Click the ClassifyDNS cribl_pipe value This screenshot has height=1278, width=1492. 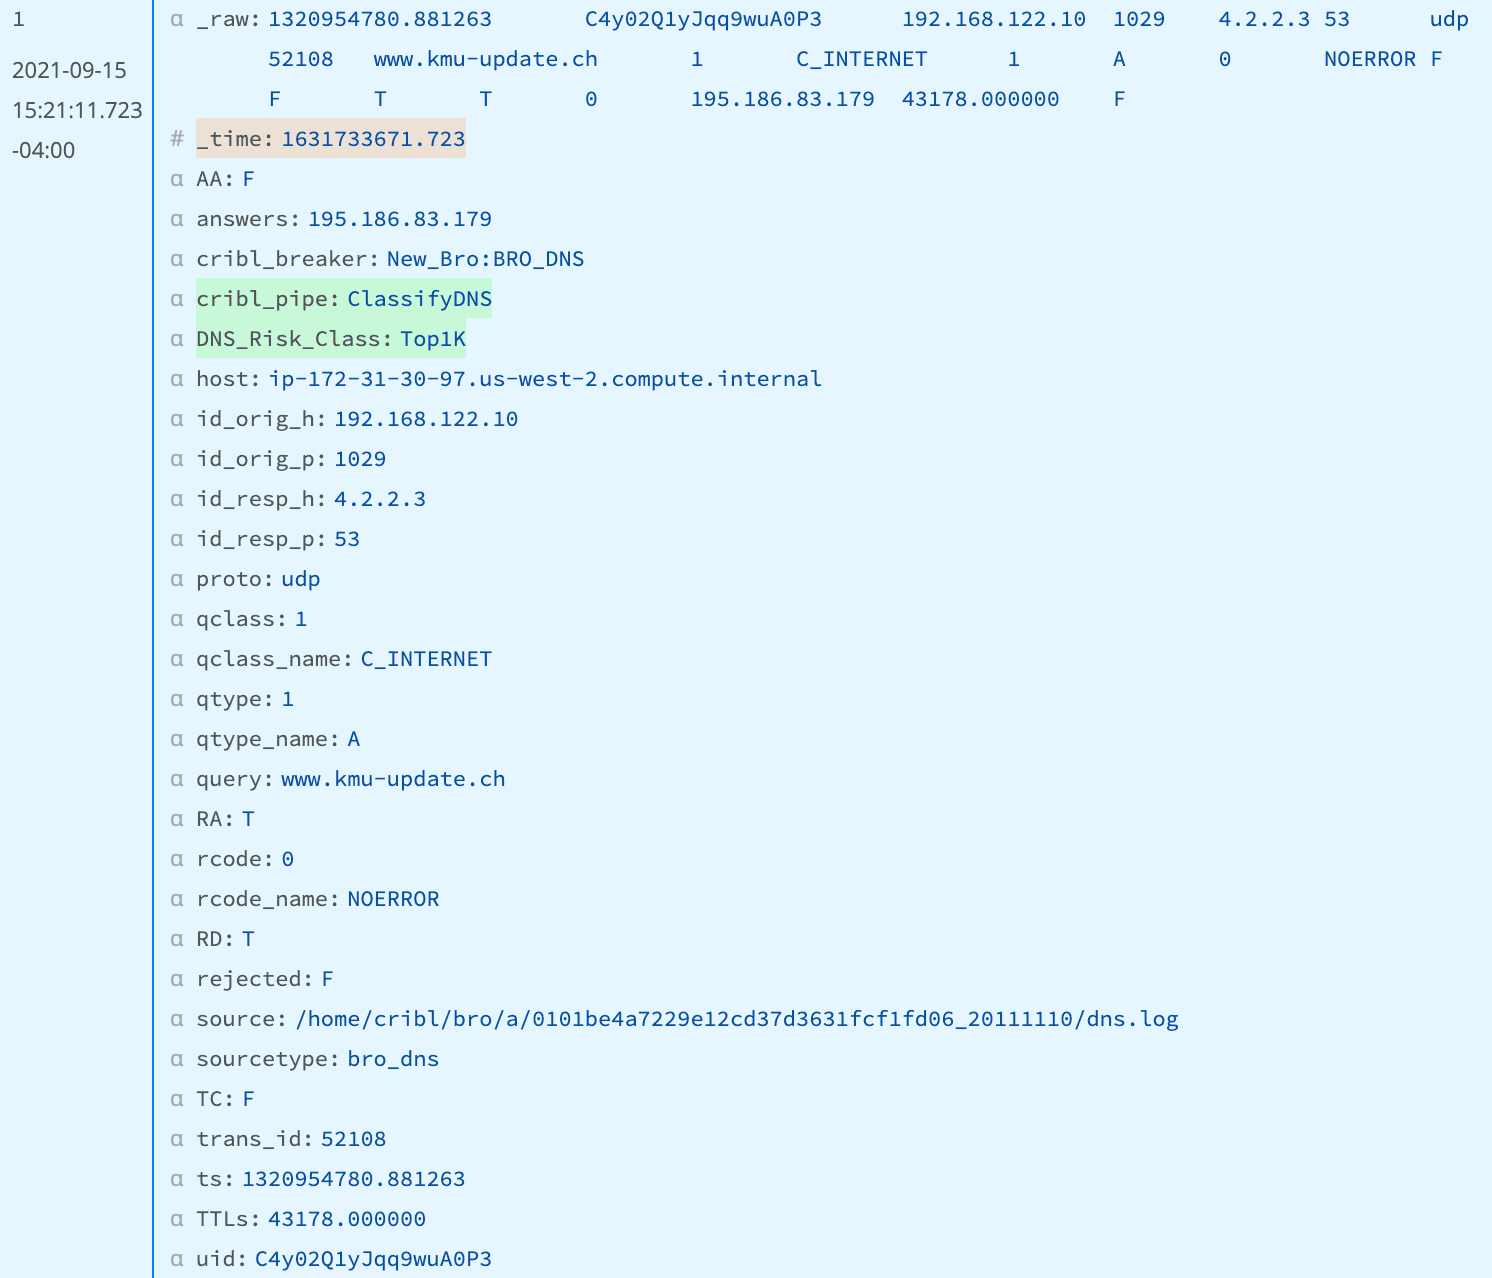pyautogui.click(x=419, y=299)
